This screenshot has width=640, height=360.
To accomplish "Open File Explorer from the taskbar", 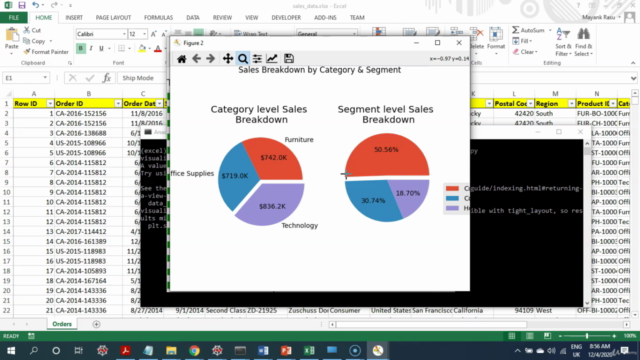I will pos(171,351).
